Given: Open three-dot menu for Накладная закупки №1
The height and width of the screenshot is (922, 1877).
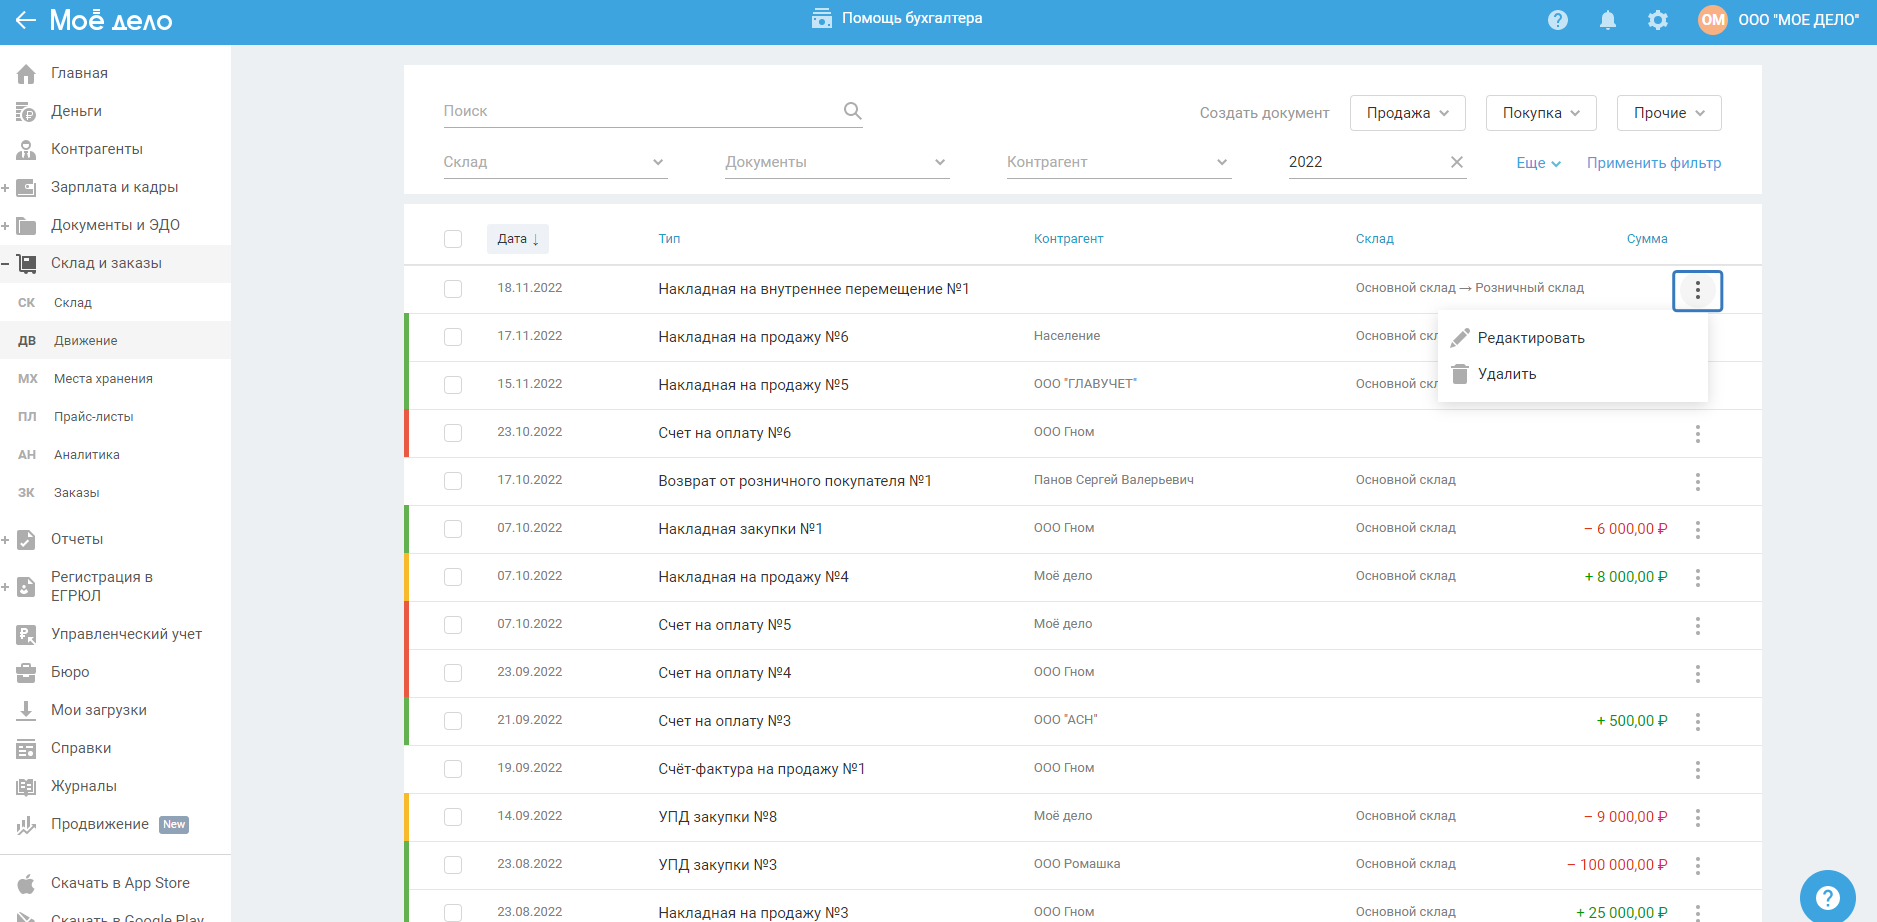Looking at the screenshot, I should (x=1697, y=530).
